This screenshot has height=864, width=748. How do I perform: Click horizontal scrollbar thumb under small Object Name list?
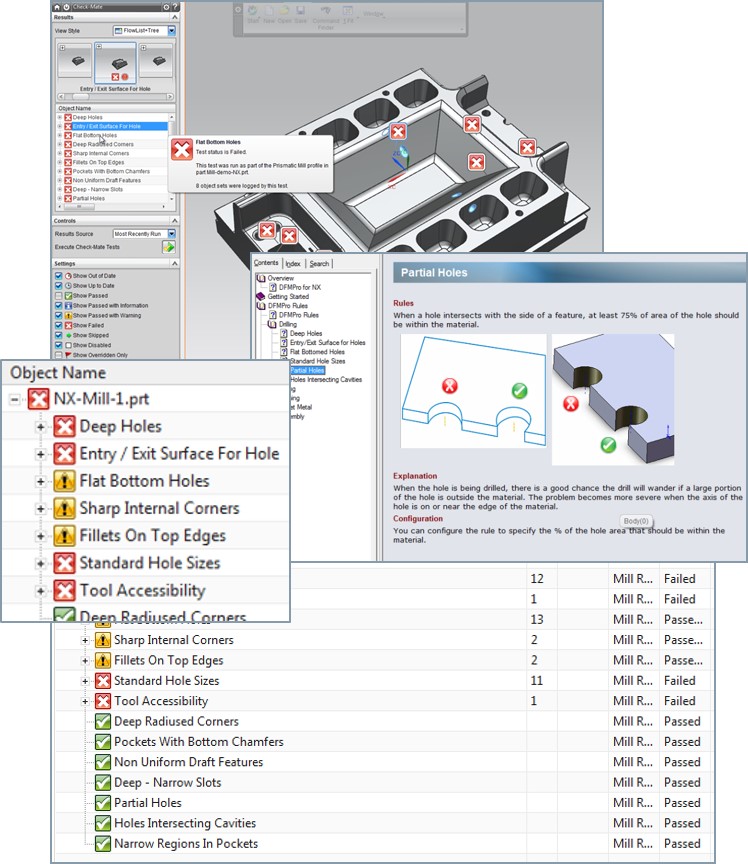click(79, 207)
